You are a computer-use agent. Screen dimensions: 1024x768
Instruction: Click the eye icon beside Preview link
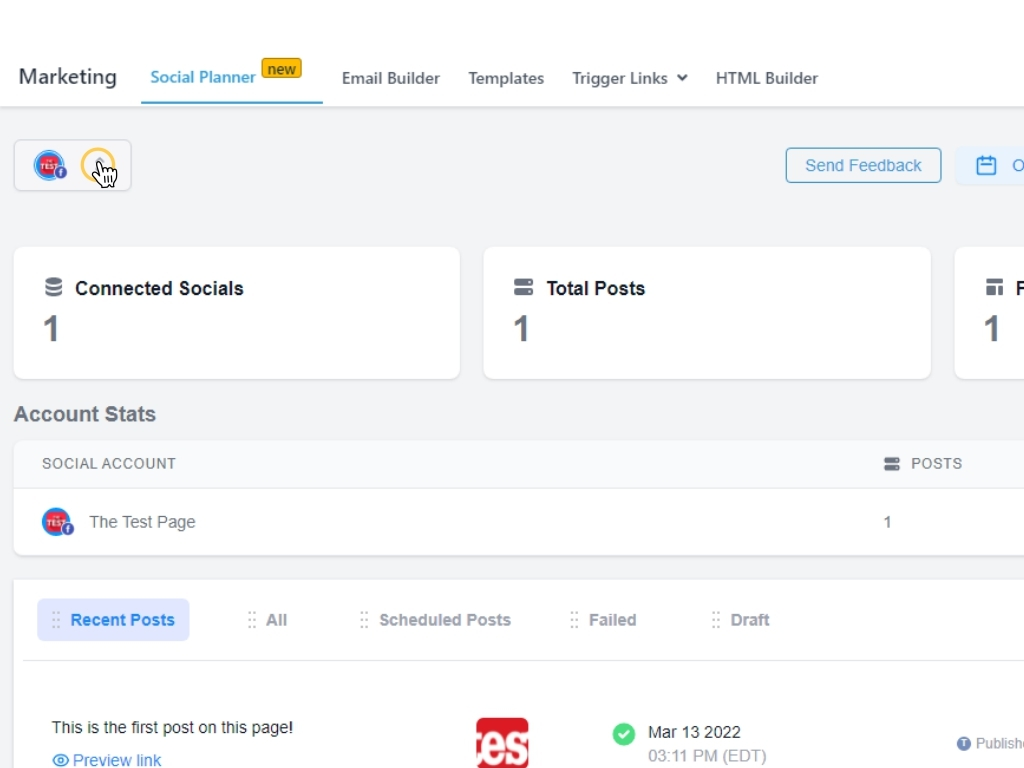point(60,760)
